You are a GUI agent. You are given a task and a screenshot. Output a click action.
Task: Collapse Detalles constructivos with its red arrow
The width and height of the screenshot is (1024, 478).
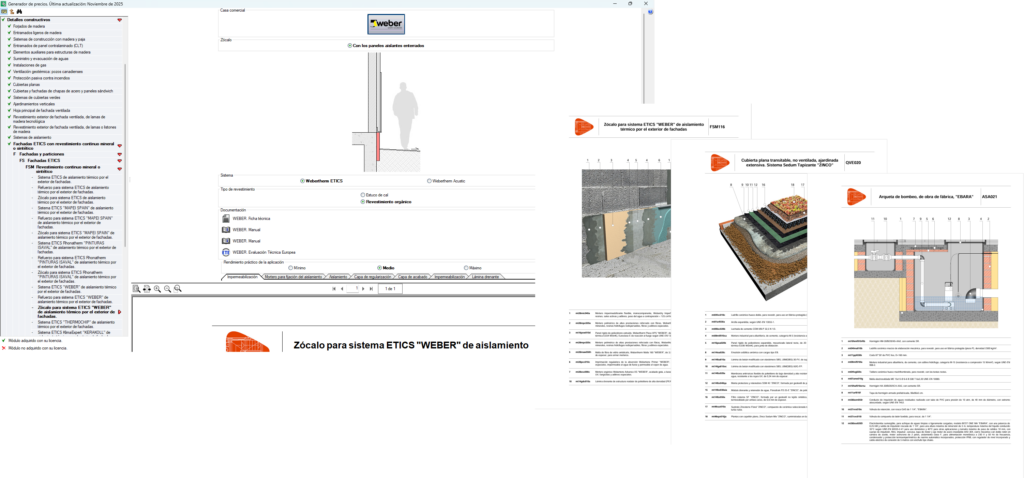pyautogui.click(x=120, y=20)
